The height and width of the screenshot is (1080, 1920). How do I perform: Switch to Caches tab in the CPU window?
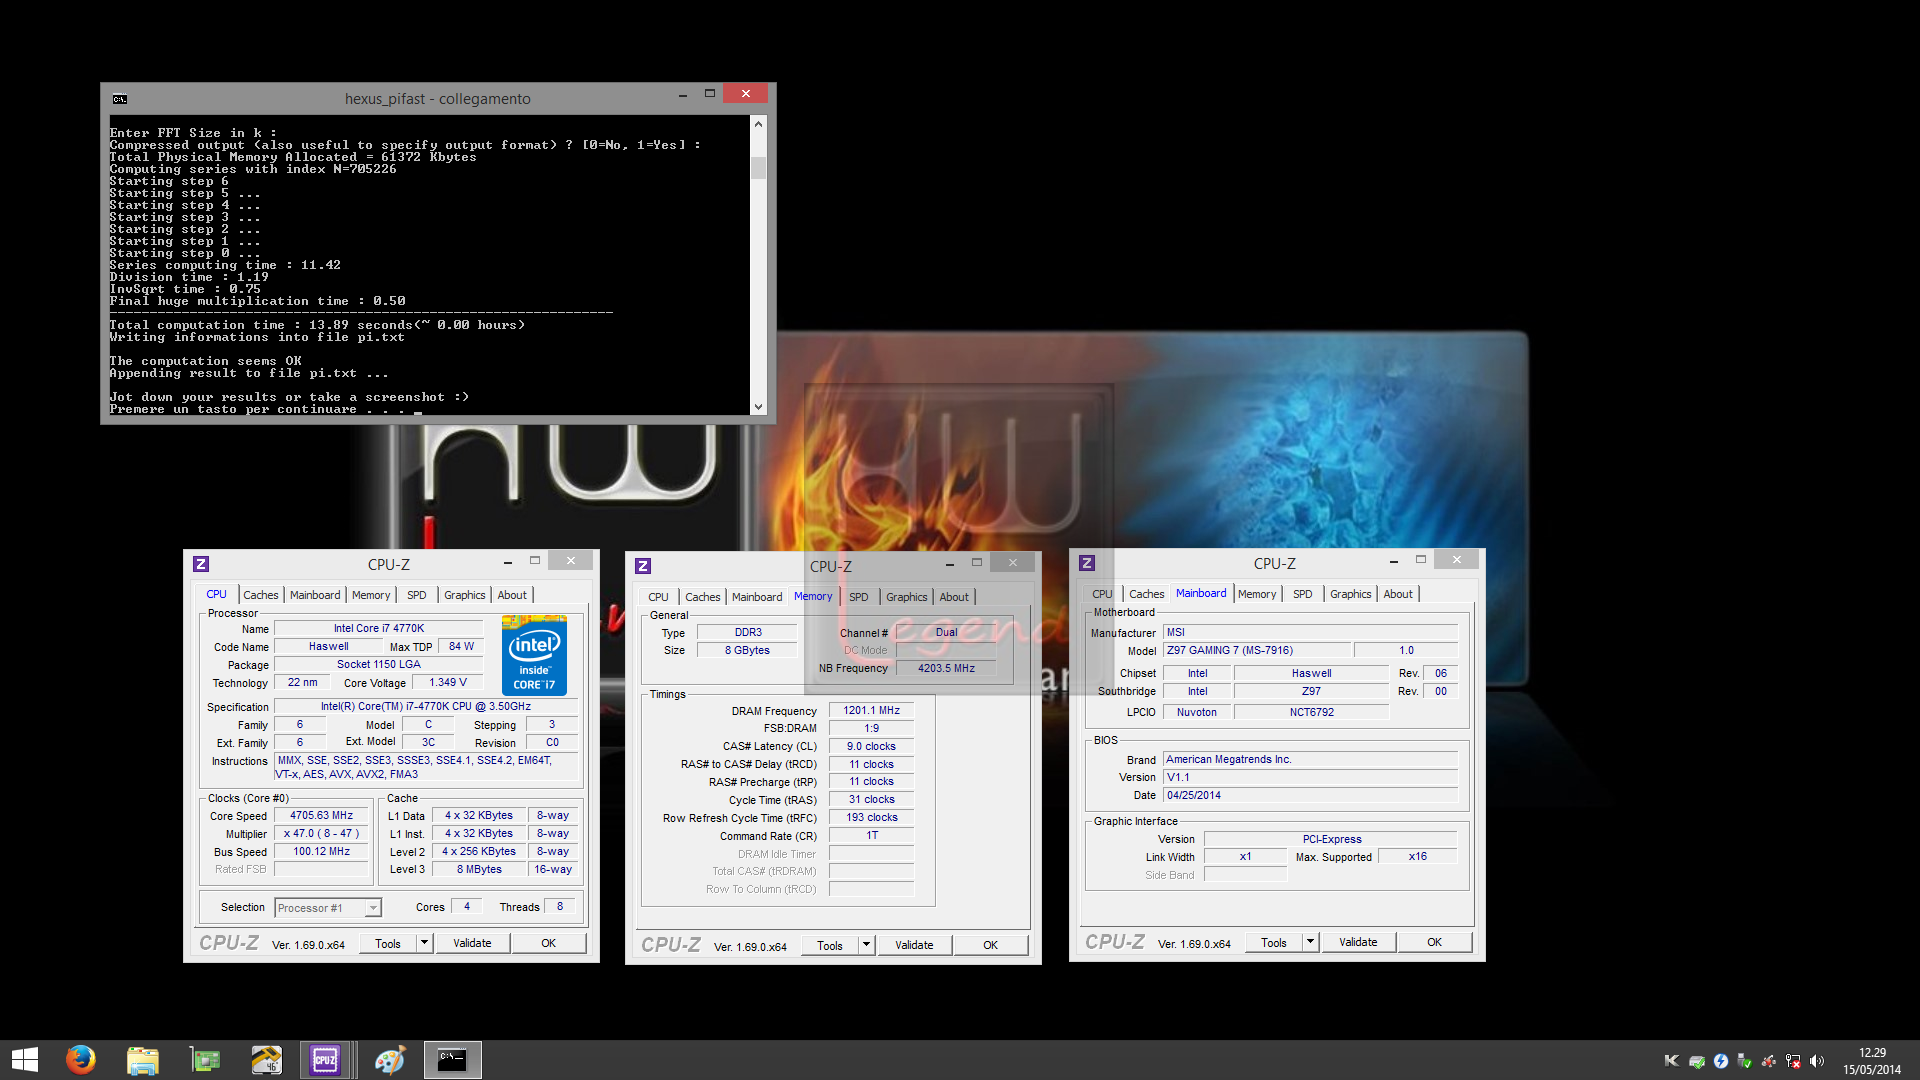point(261,595)
